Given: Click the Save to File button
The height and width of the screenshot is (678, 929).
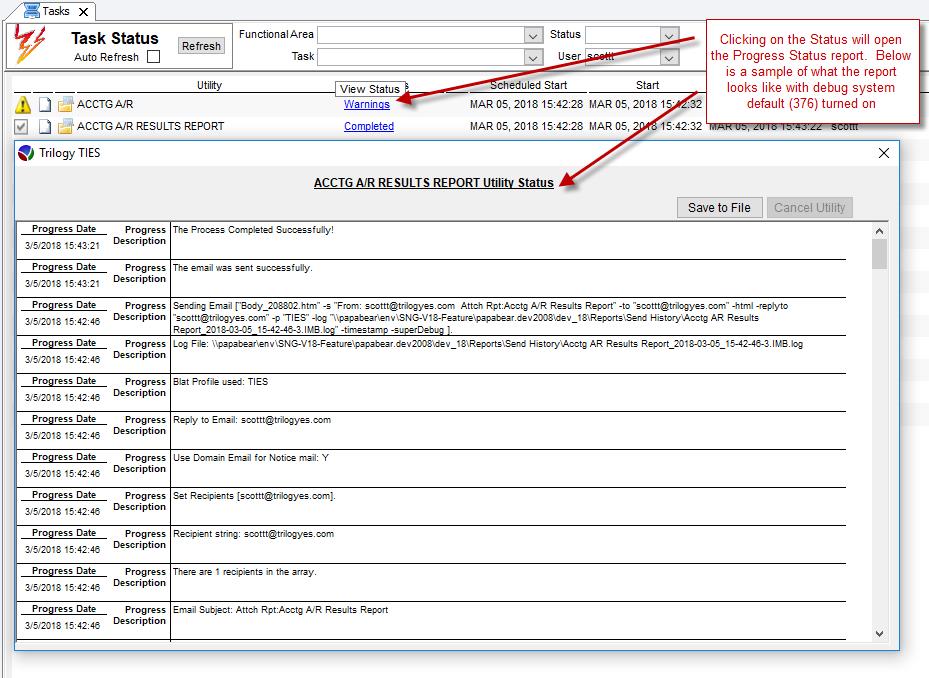Looking at the screenshot, I should pos(719,208).
